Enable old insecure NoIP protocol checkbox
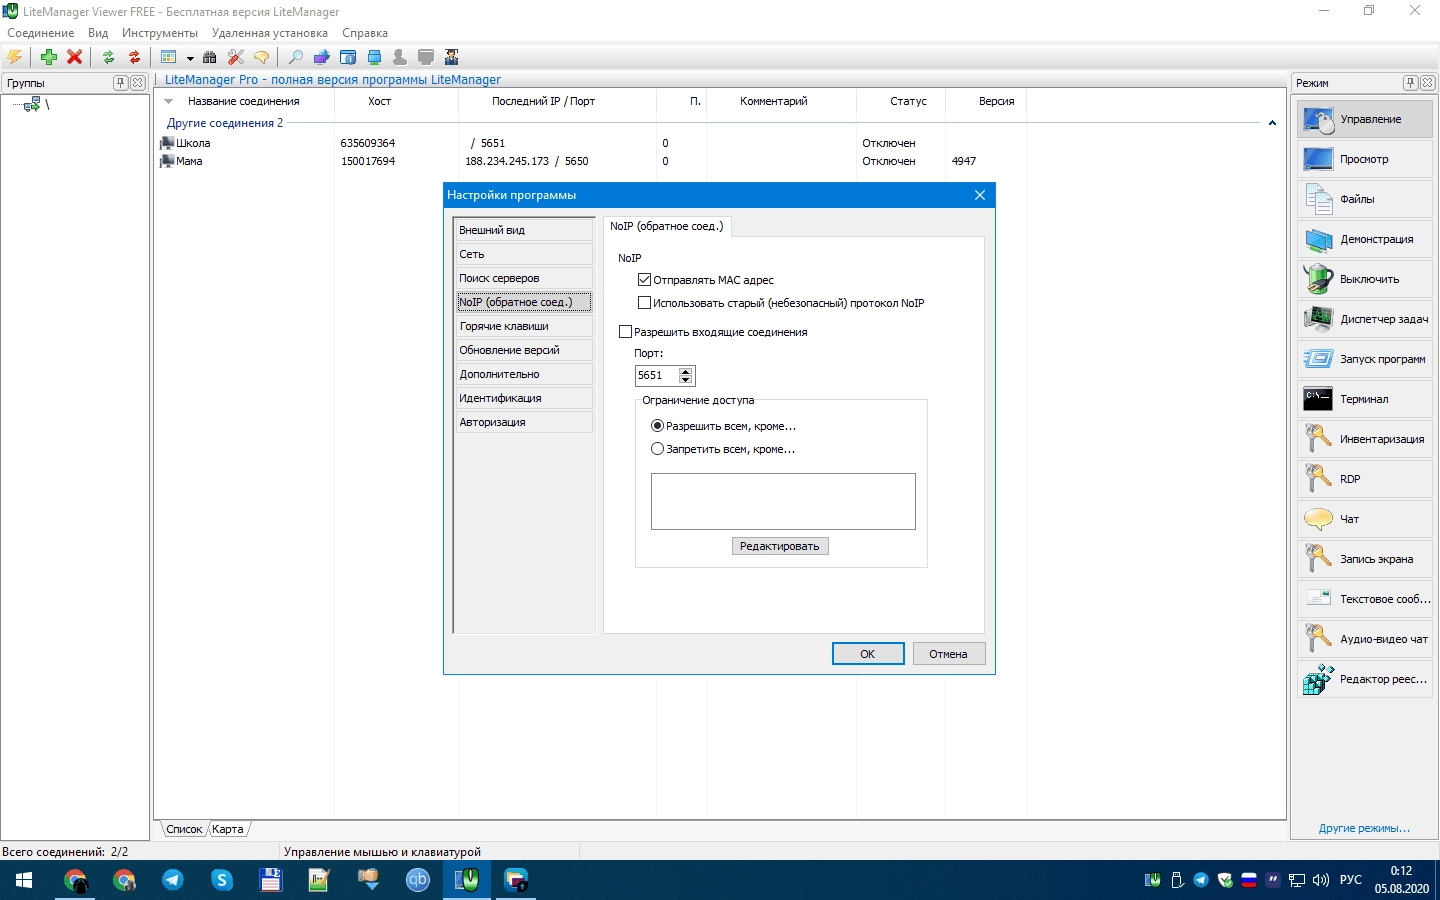The image size is (1440, 900). tap(644, 303)
